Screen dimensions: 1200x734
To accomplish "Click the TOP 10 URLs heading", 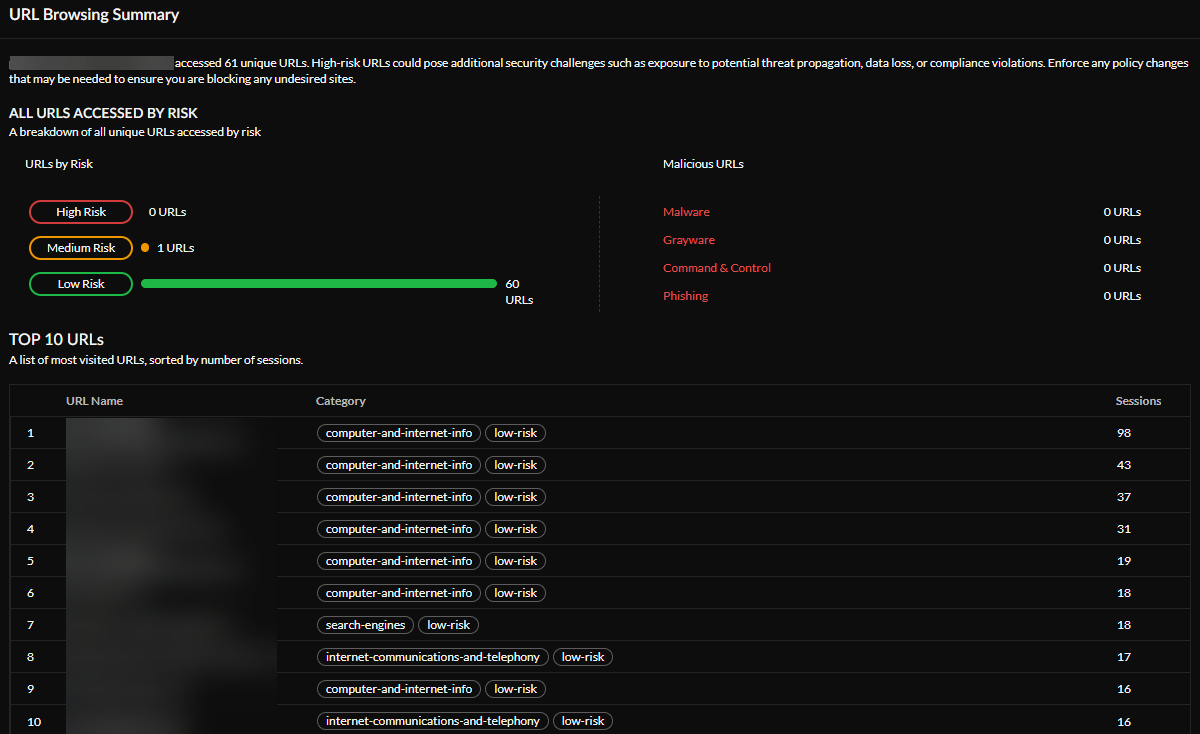I will [x=56, y=340].
